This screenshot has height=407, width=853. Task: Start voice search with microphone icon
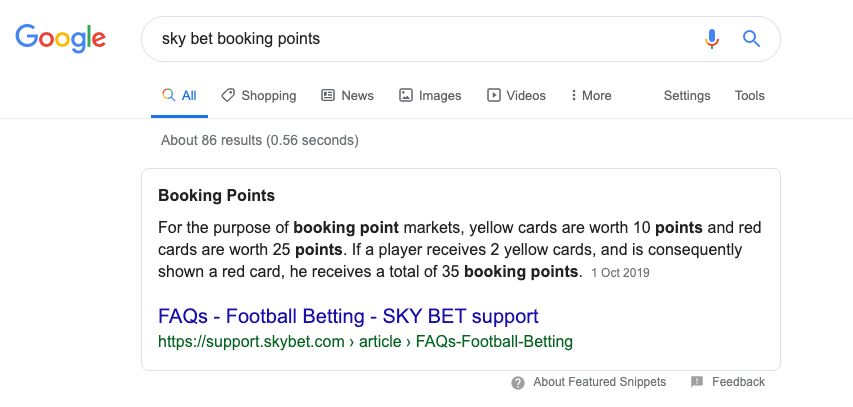point(712,39)
